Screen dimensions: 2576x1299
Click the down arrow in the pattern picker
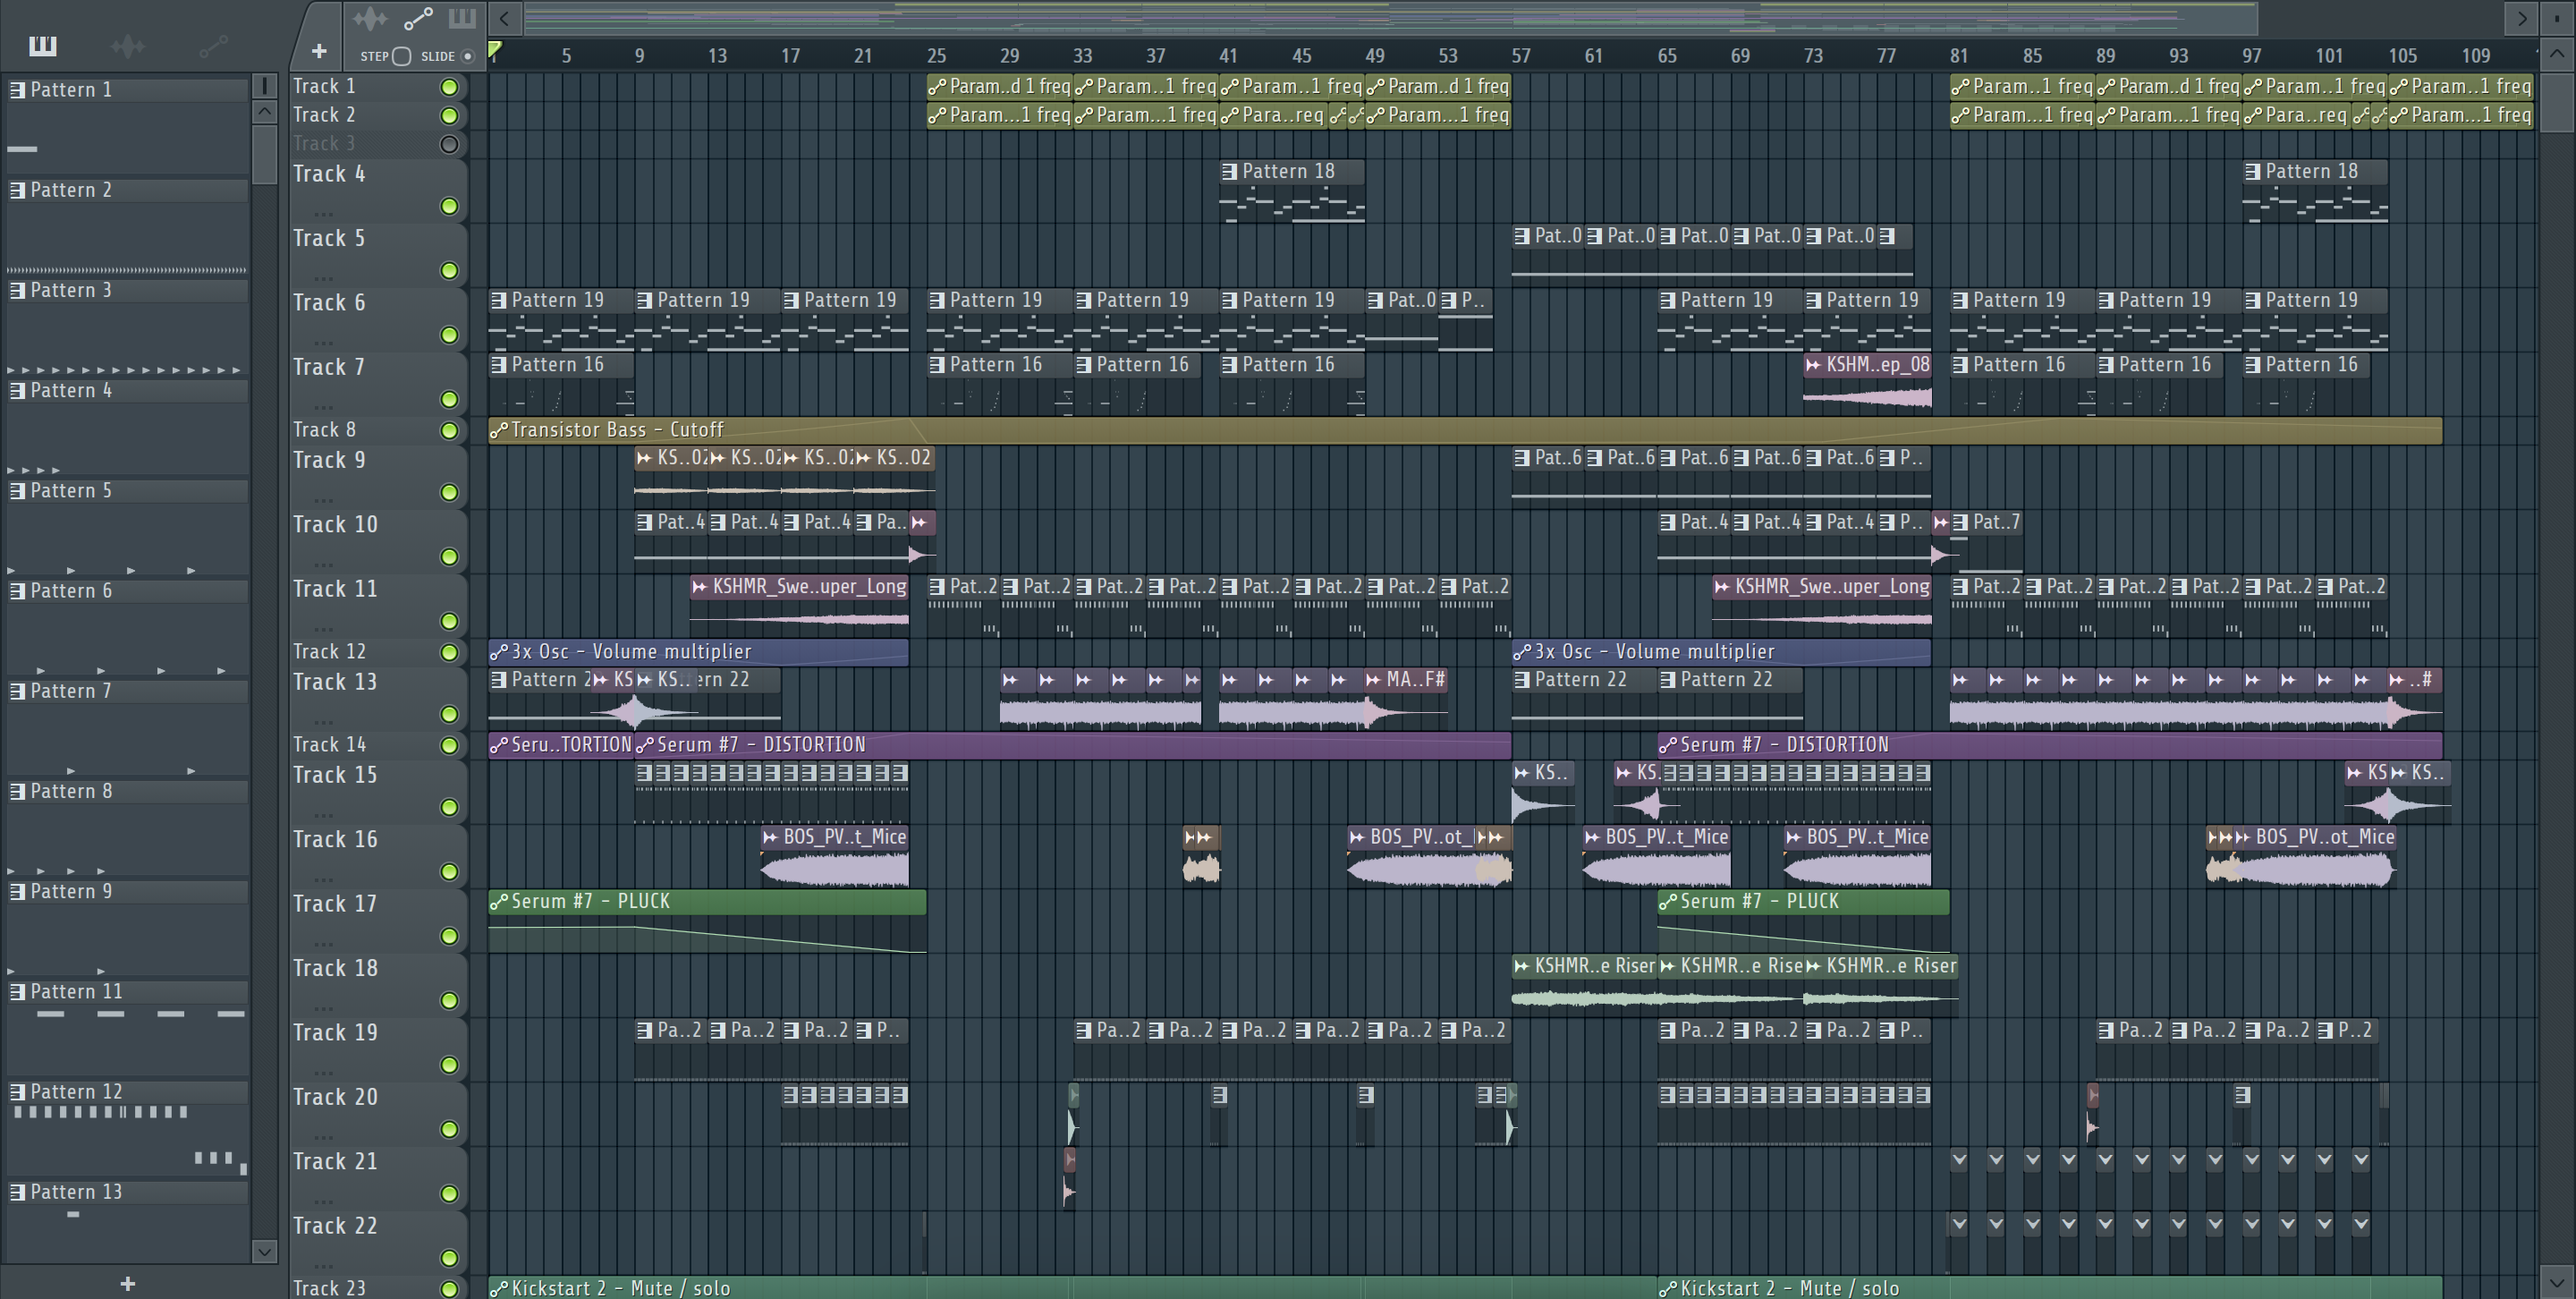click(265, 1251)
